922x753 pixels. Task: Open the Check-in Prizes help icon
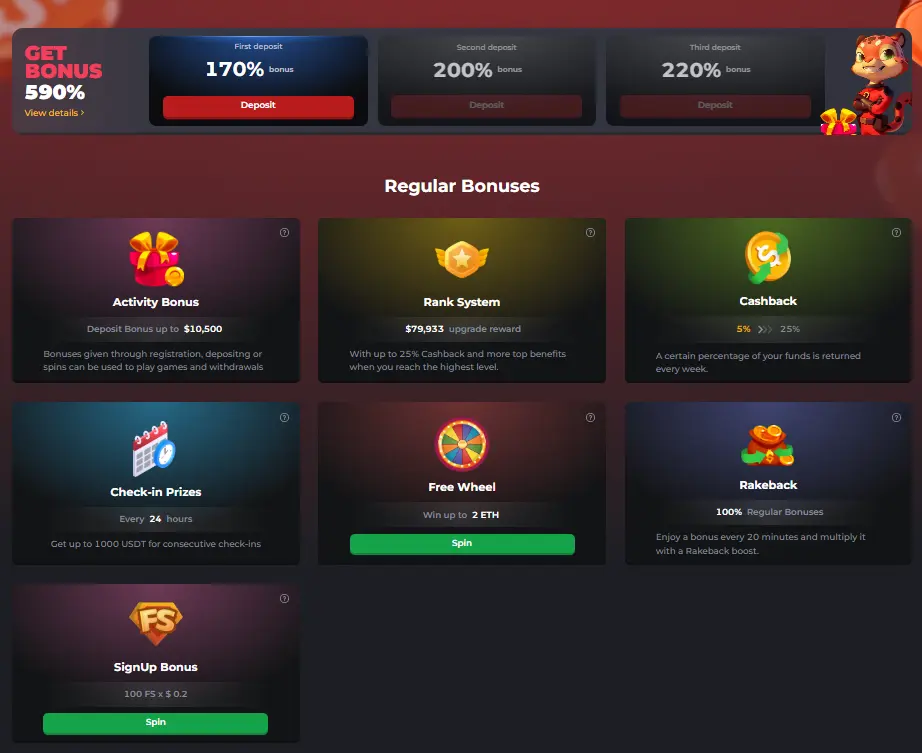[x=285, y=417]
